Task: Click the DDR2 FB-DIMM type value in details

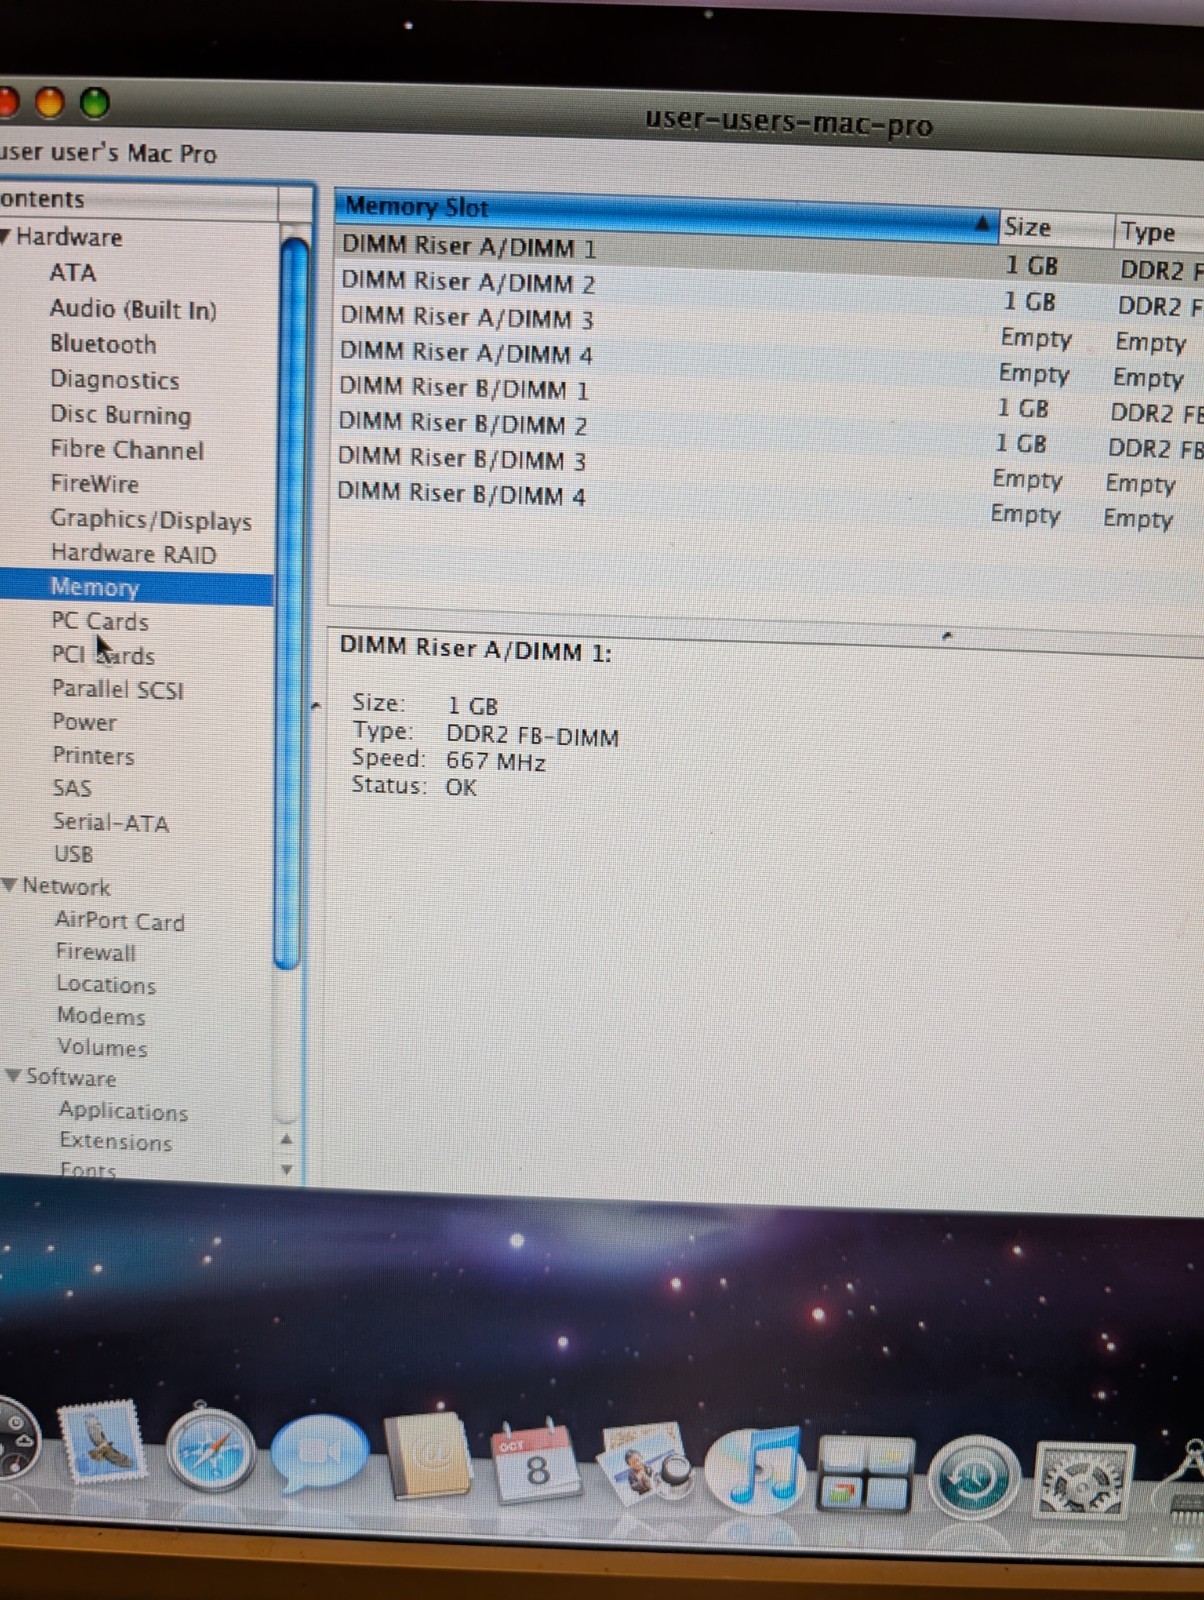Action: point(532,736)
